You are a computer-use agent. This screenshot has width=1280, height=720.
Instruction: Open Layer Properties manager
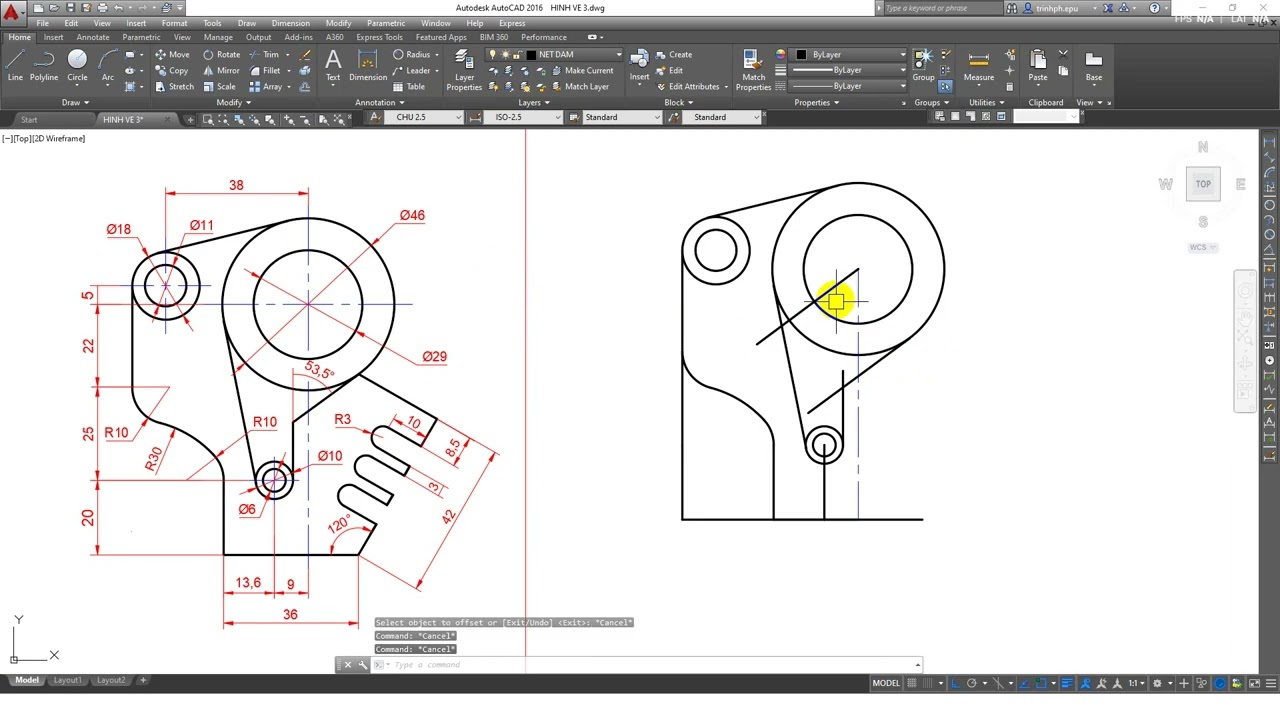click(x=464, y=70)
